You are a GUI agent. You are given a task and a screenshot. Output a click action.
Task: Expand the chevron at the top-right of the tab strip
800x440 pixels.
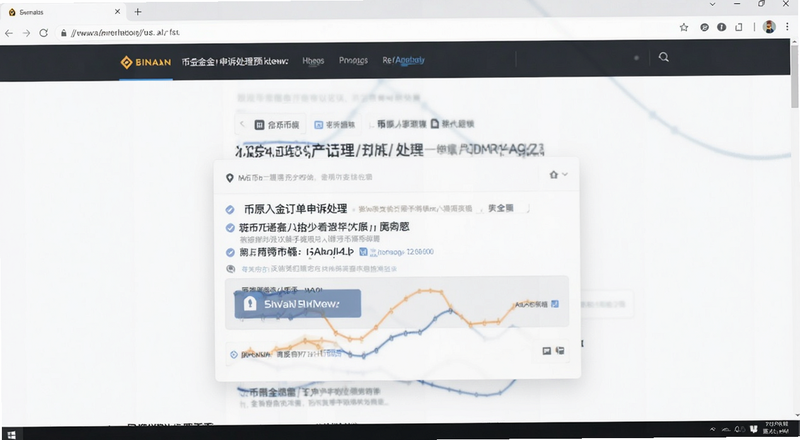(712, 4)
